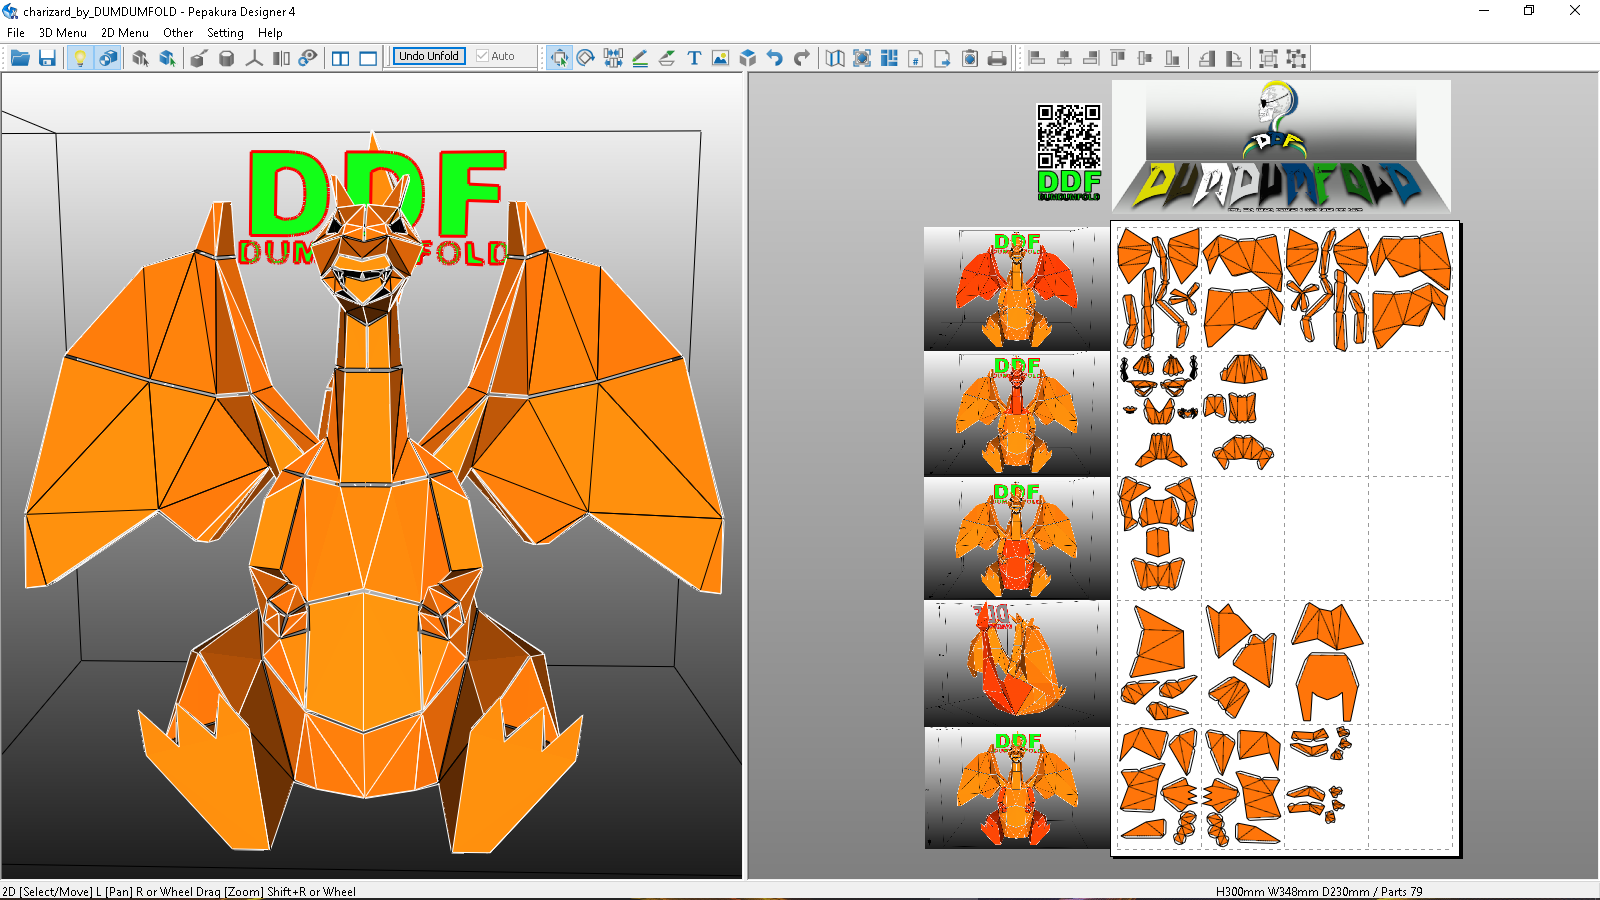Click the arrange parts blue blocks icon
Viewport: 1600px width, 900px height.
tap(889, 58)
